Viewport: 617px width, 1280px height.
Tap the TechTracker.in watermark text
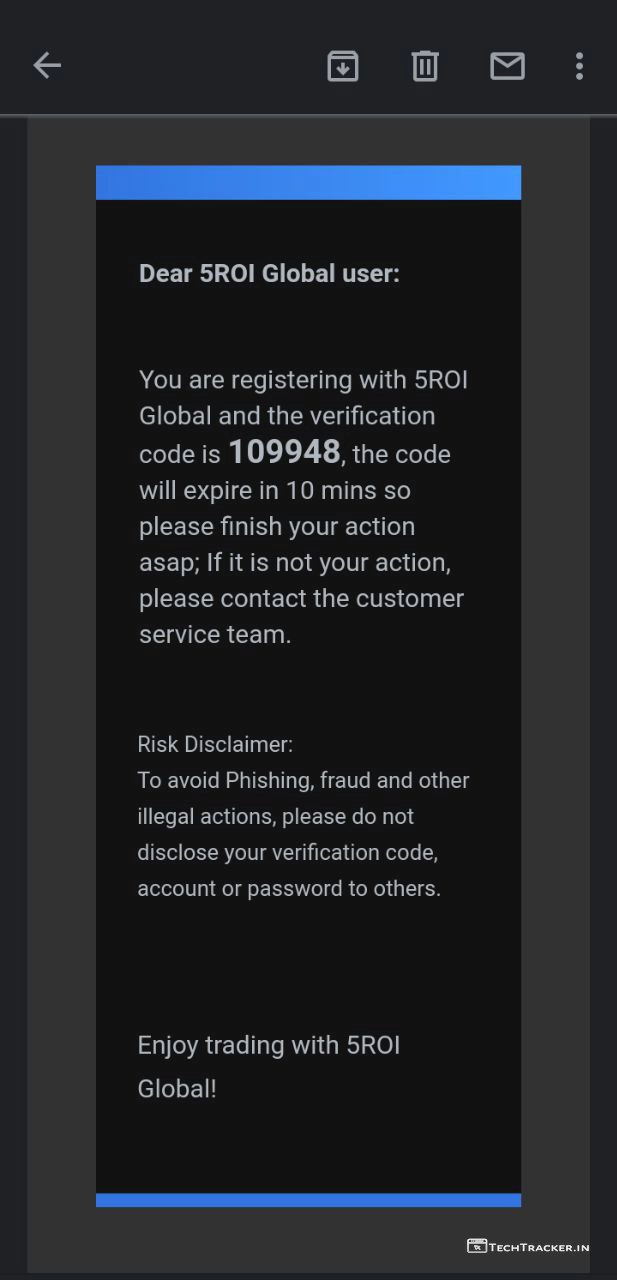(539, 1247)
